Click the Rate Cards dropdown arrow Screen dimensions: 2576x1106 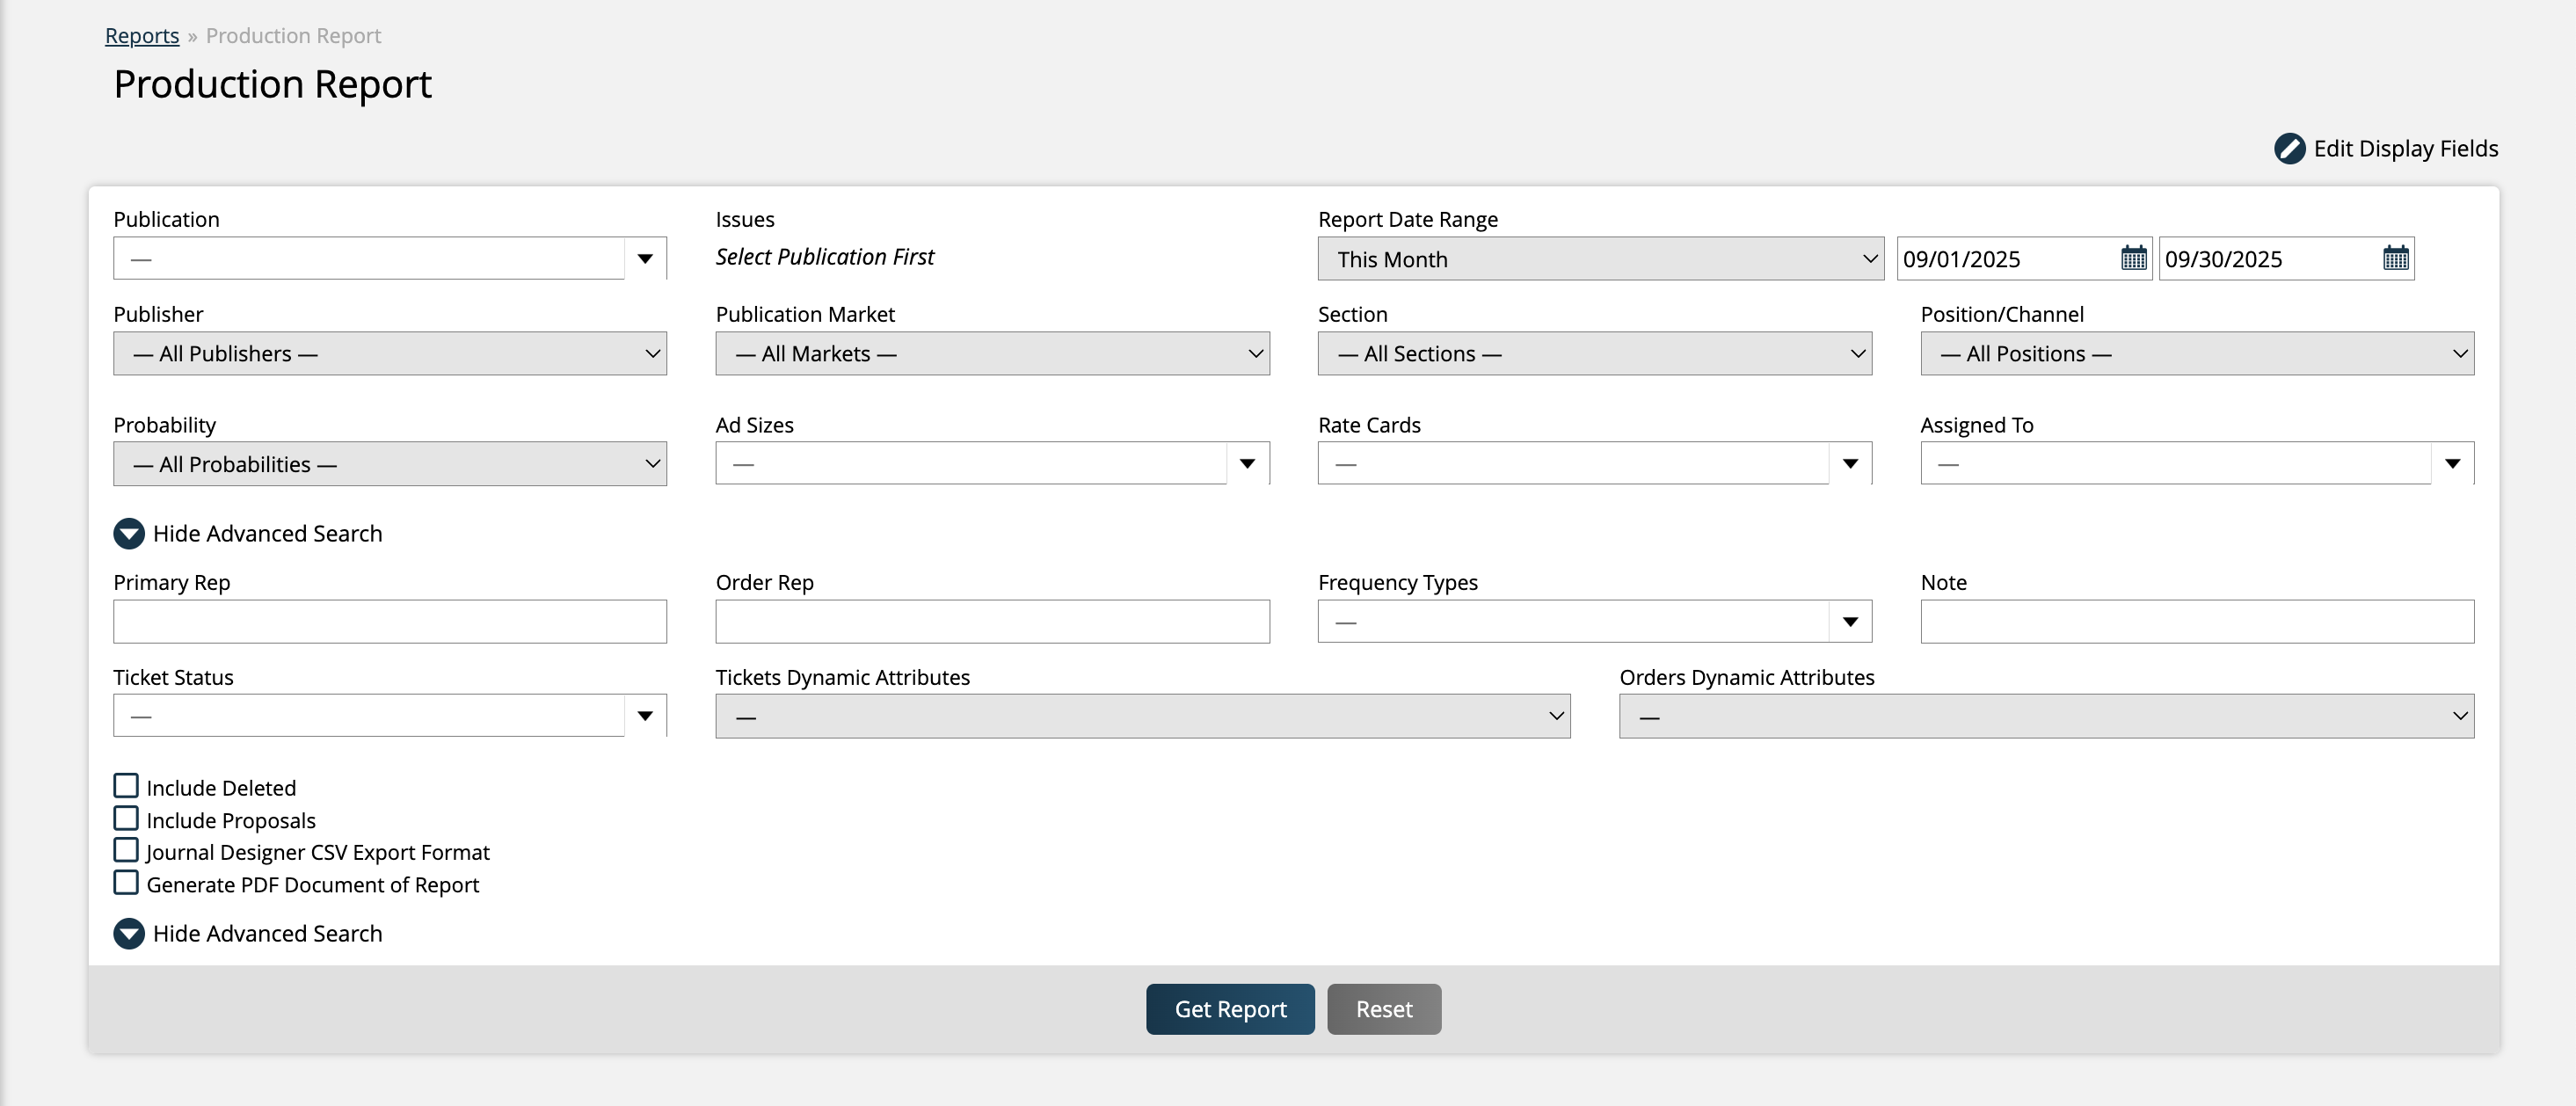(1850, 464)
